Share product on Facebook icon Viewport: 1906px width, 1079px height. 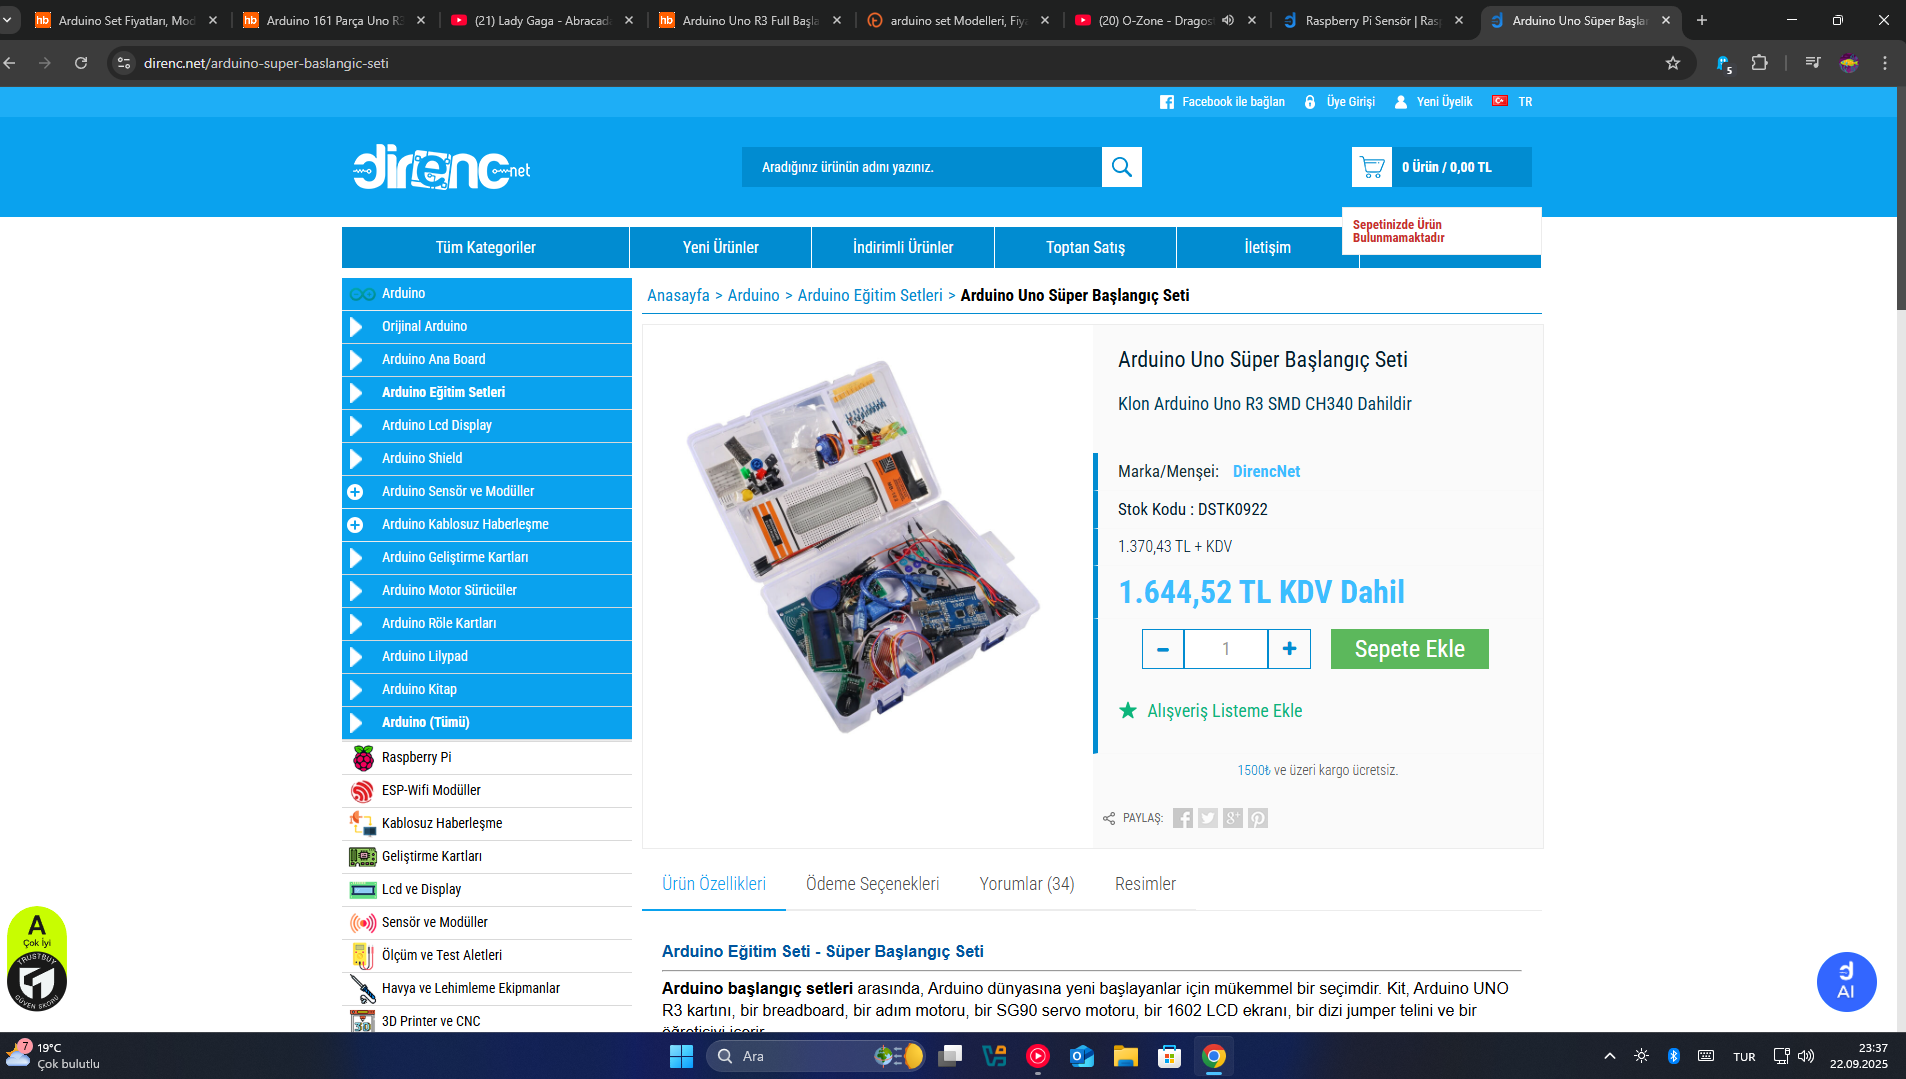(x=1183, y=818)
